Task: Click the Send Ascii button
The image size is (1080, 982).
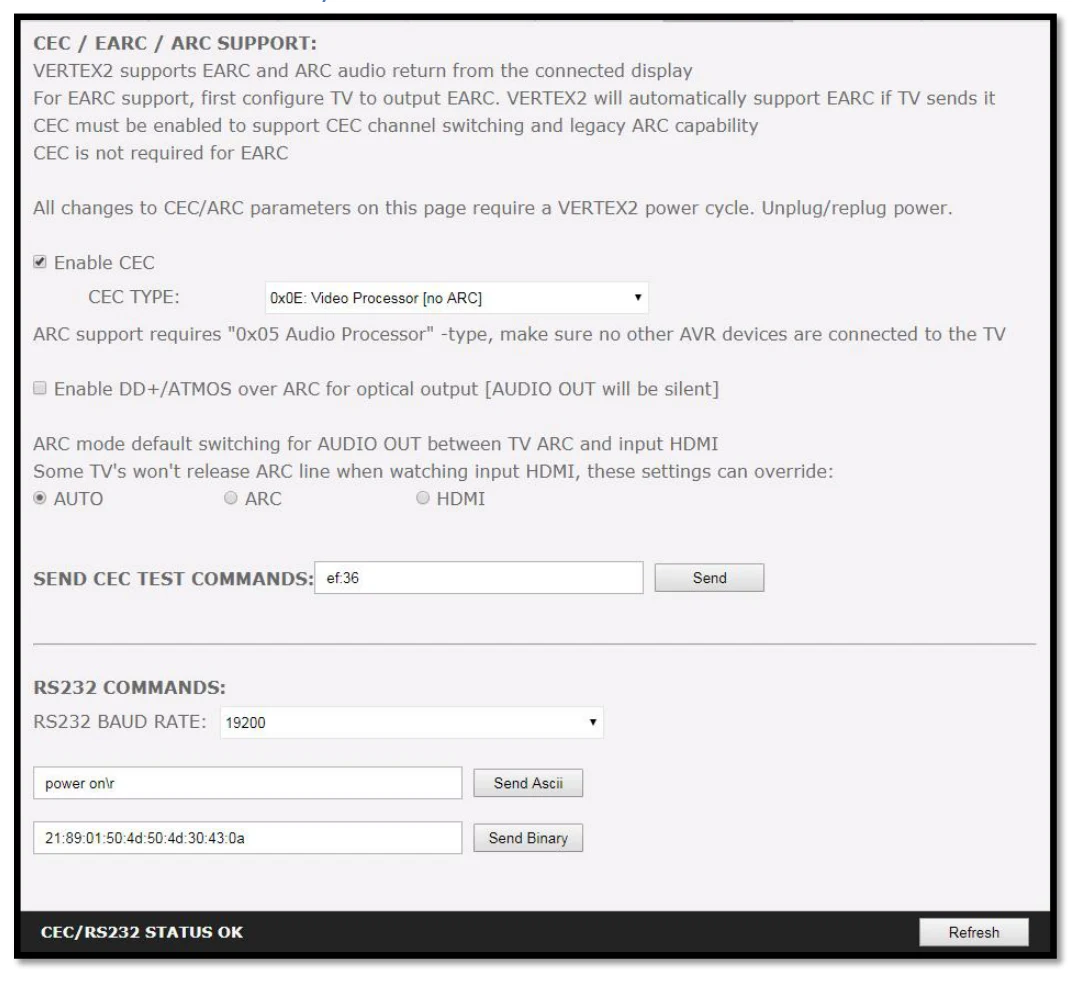Action: tap(528, 783)
